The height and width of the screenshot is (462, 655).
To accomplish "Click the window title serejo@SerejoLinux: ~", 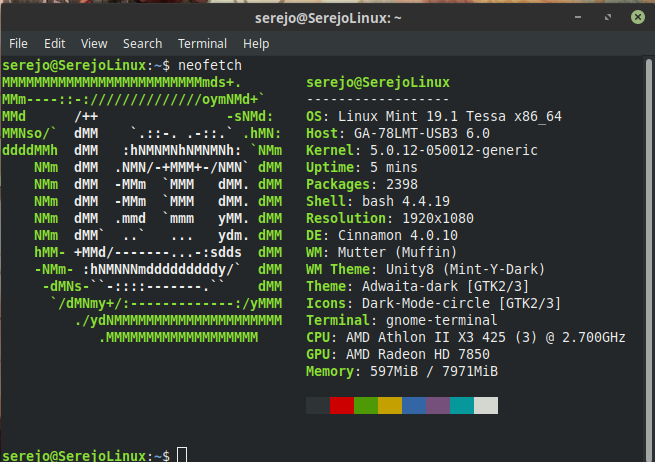I will [x=328, y=18].
